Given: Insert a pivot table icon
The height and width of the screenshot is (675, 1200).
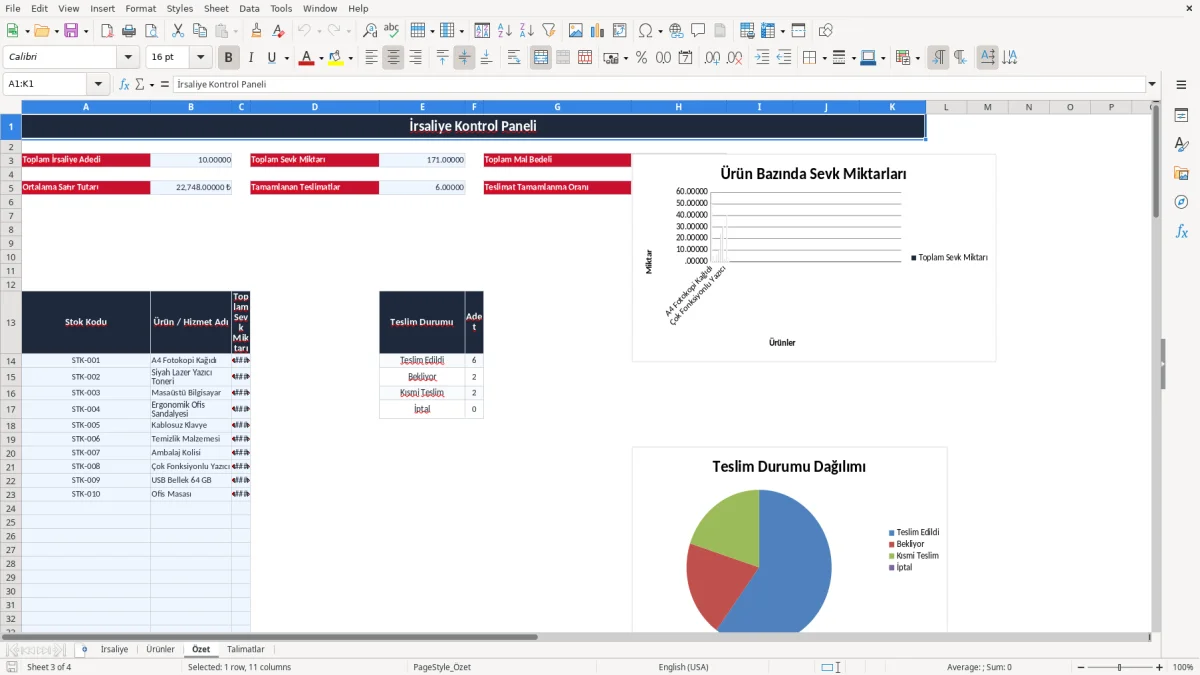Looking at the screenshot, I should tap(620, 31).
